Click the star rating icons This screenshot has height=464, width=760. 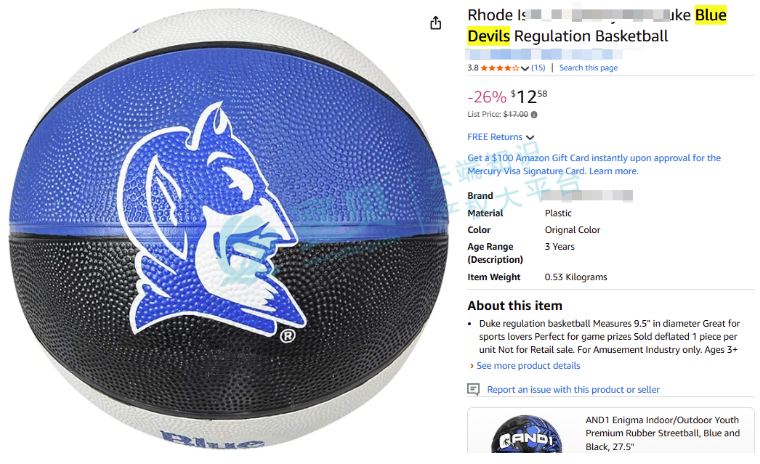tap(499, 68)
